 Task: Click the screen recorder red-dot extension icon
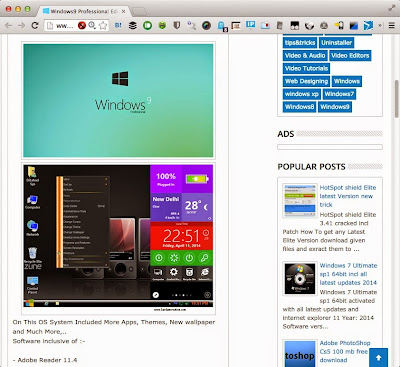265,25
